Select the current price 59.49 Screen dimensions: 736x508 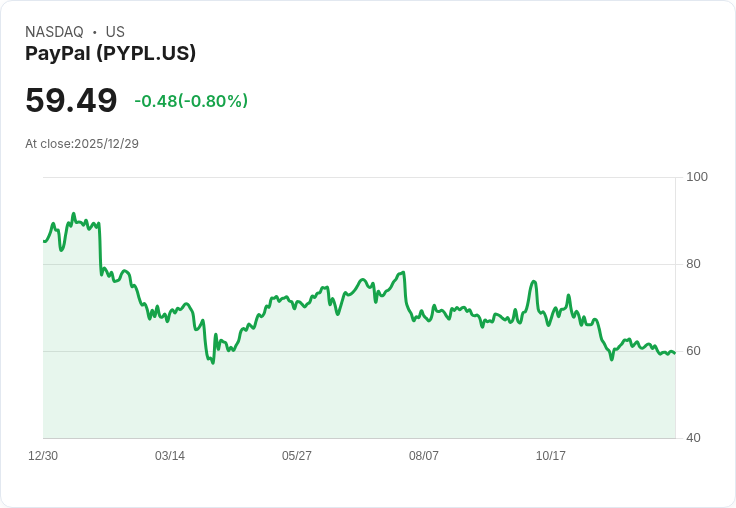71,100
